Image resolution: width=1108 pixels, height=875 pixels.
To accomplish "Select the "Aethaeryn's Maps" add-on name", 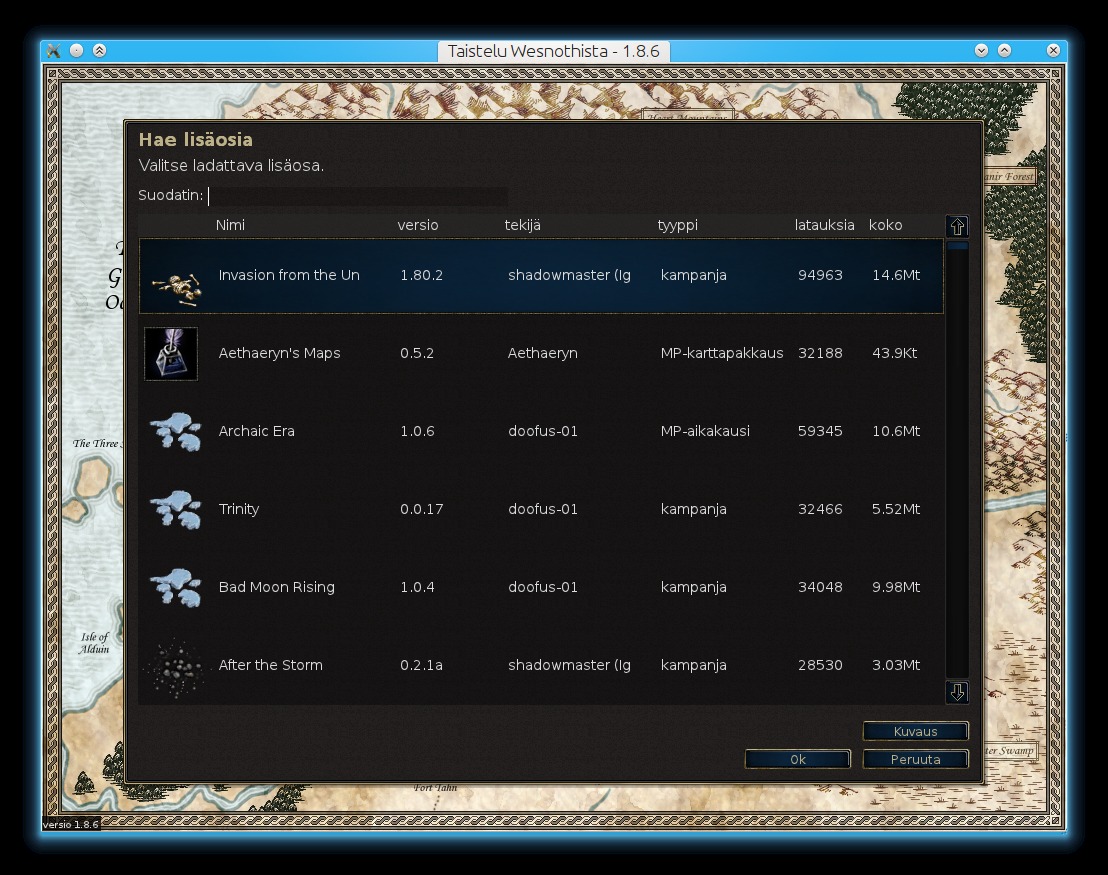I will click(279, 353).
